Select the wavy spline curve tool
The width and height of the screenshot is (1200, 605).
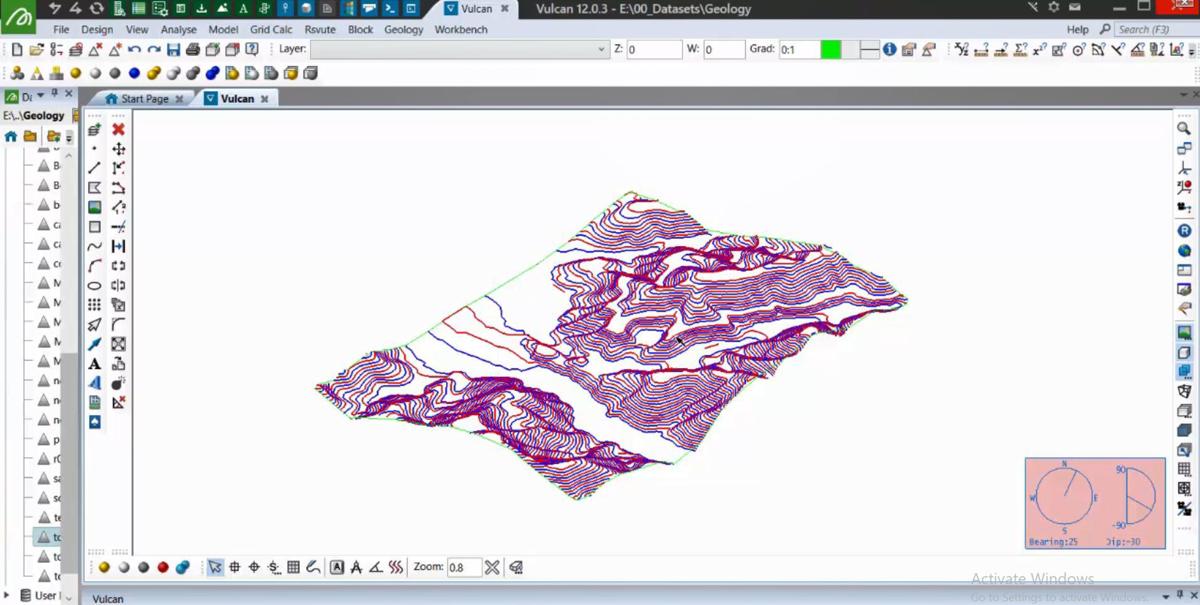(94, 246)
